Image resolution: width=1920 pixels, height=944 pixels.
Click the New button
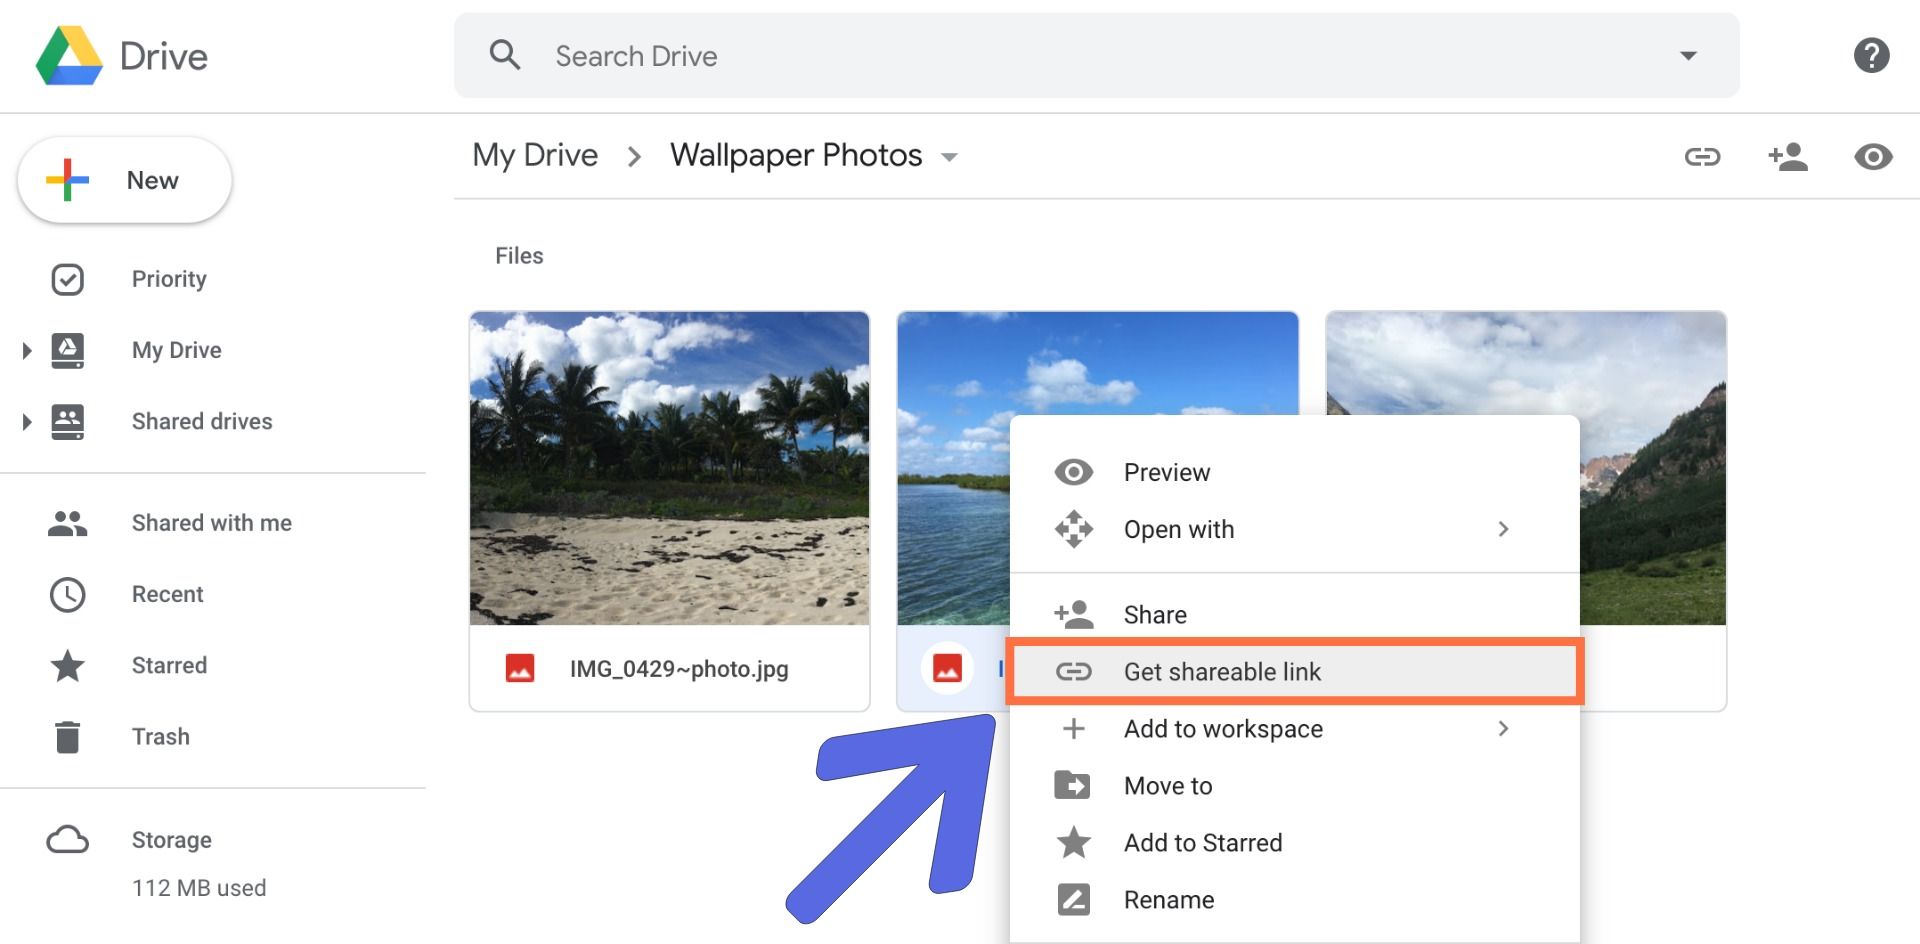(x=125, y=181)
